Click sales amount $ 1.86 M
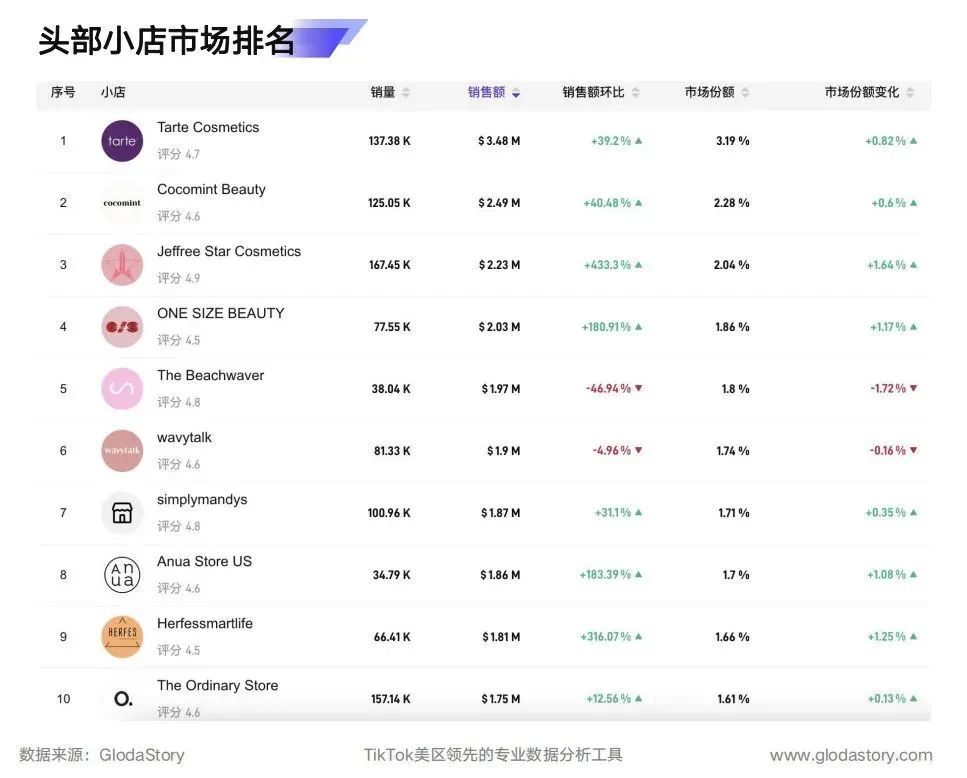 (500, 575)
